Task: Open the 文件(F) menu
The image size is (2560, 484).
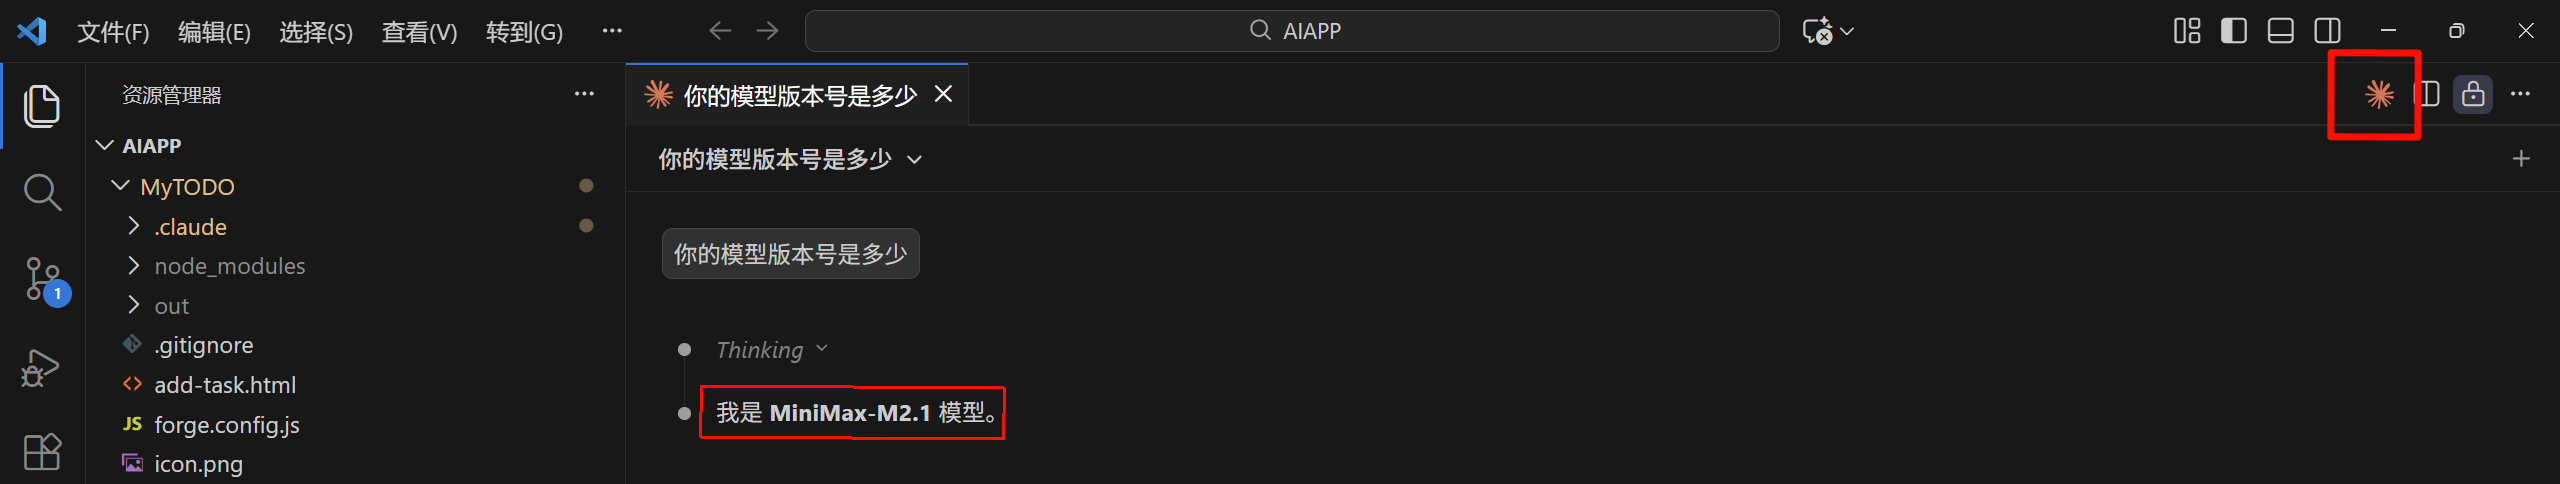Action: click(113, 32)
